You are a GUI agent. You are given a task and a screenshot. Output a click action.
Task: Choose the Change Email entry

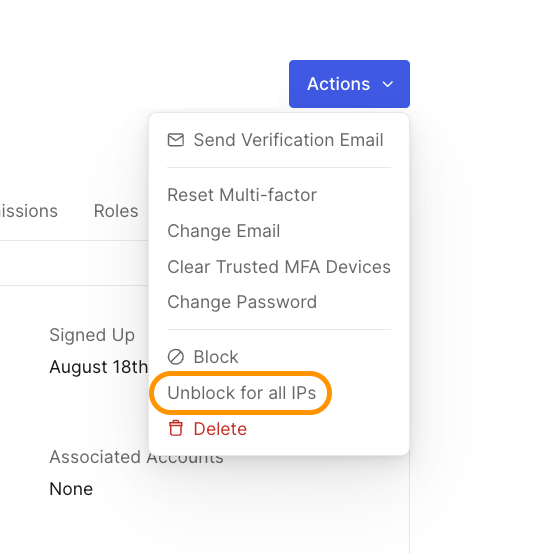(224, 231)
